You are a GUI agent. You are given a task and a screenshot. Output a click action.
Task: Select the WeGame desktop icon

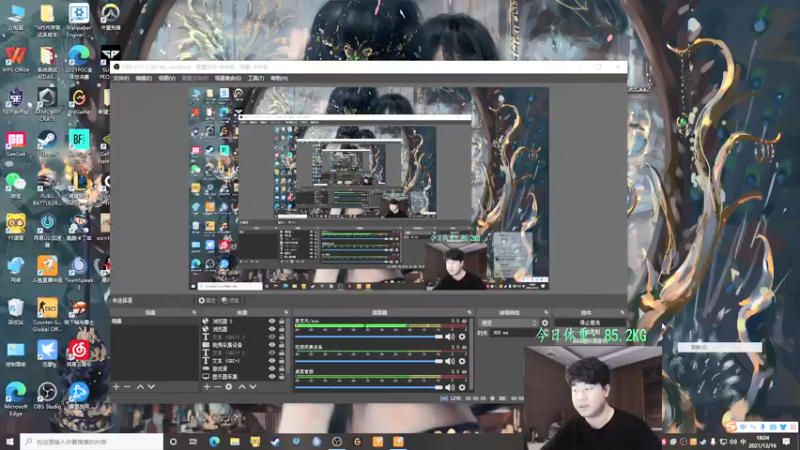tap(79, 102)
